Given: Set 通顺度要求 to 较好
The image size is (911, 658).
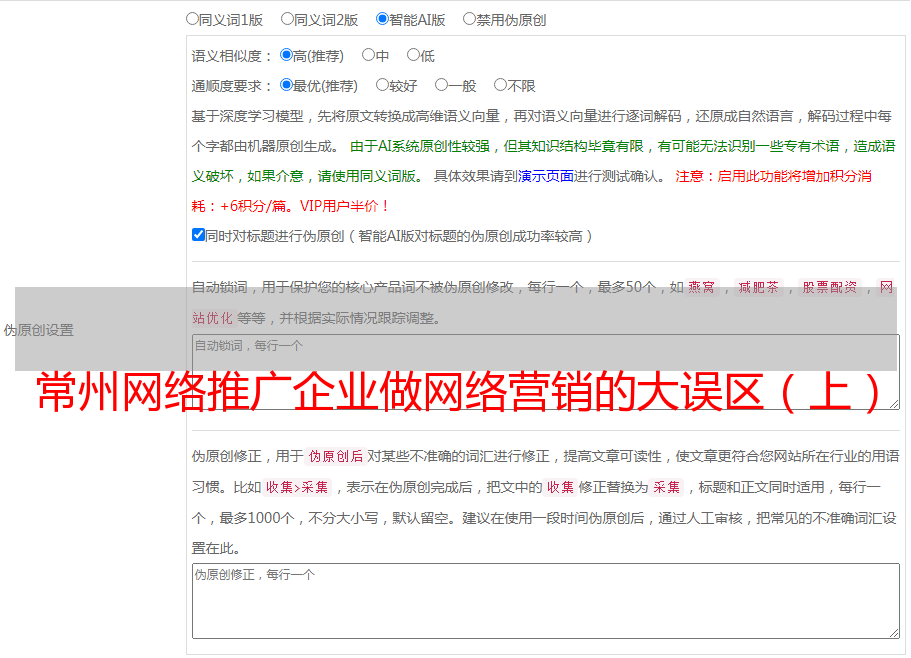Looking at the screenshot, I should [x=382, y=85].
